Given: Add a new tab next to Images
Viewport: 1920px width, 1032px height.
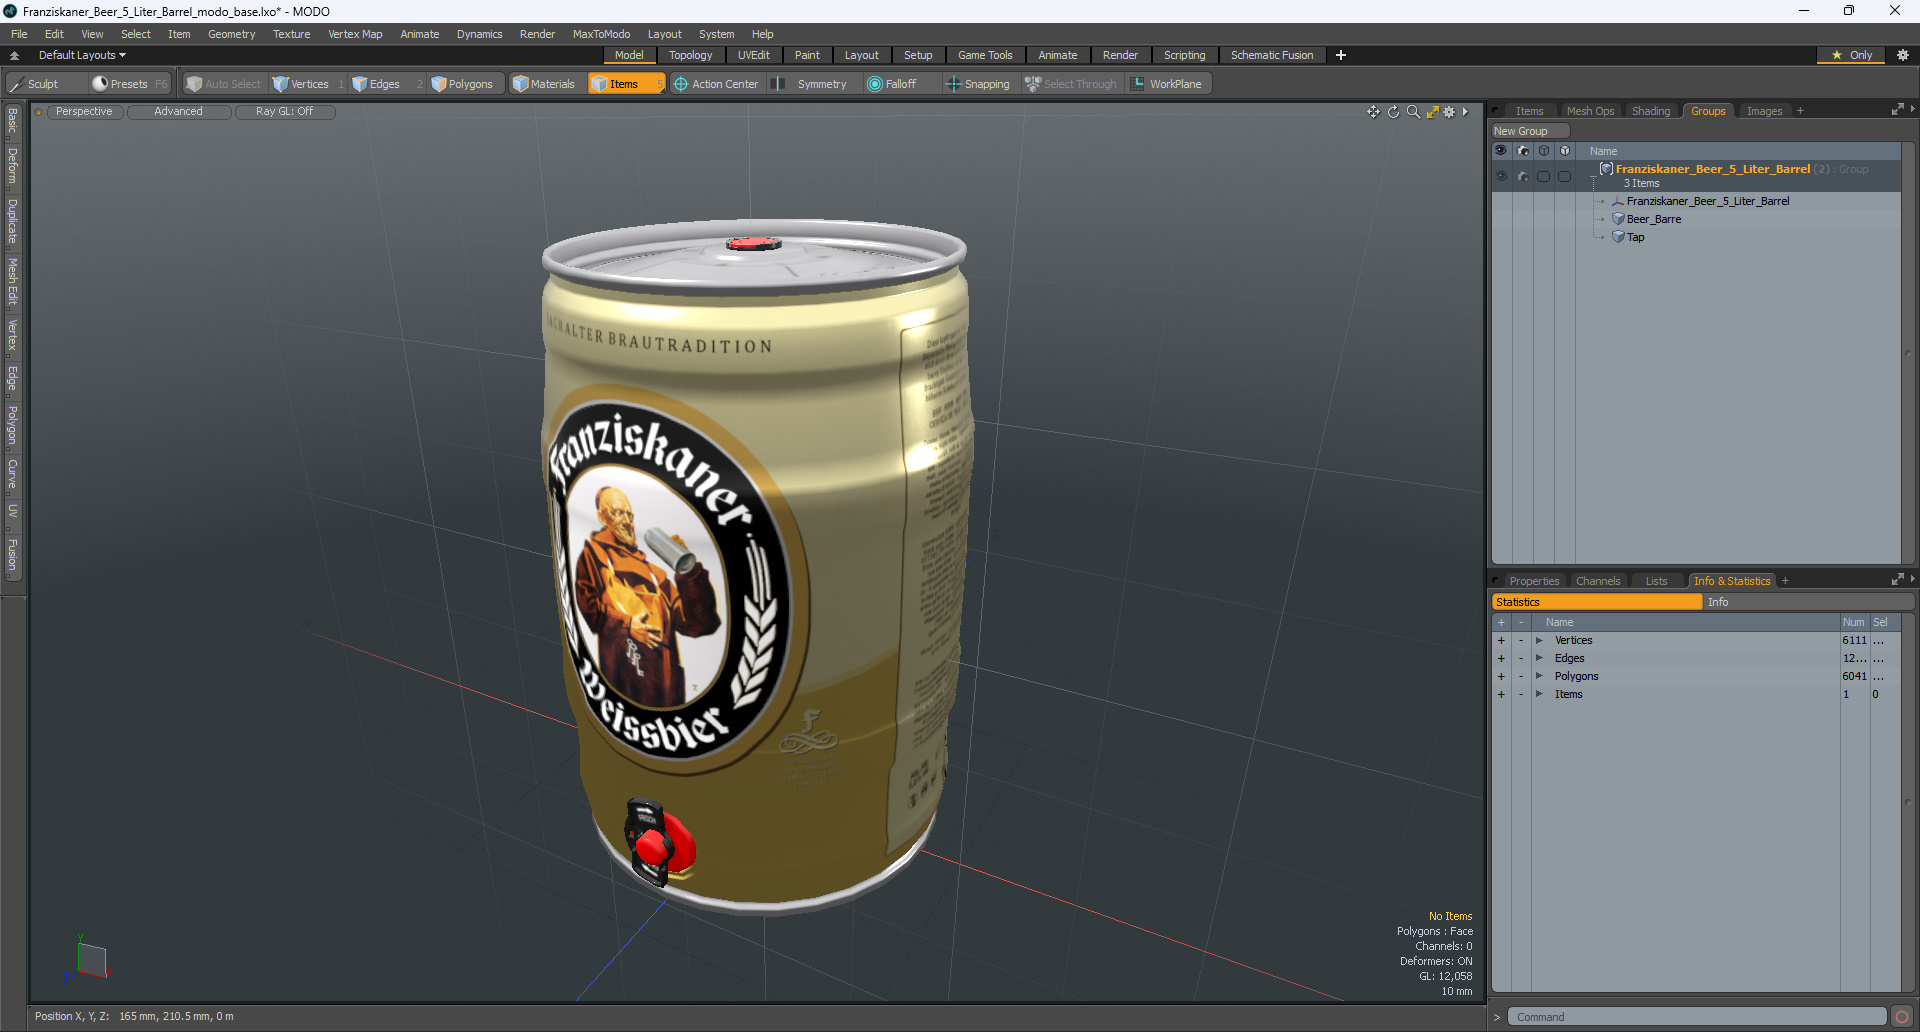Looking at the screenshot, I should (x=1800, y=111).
